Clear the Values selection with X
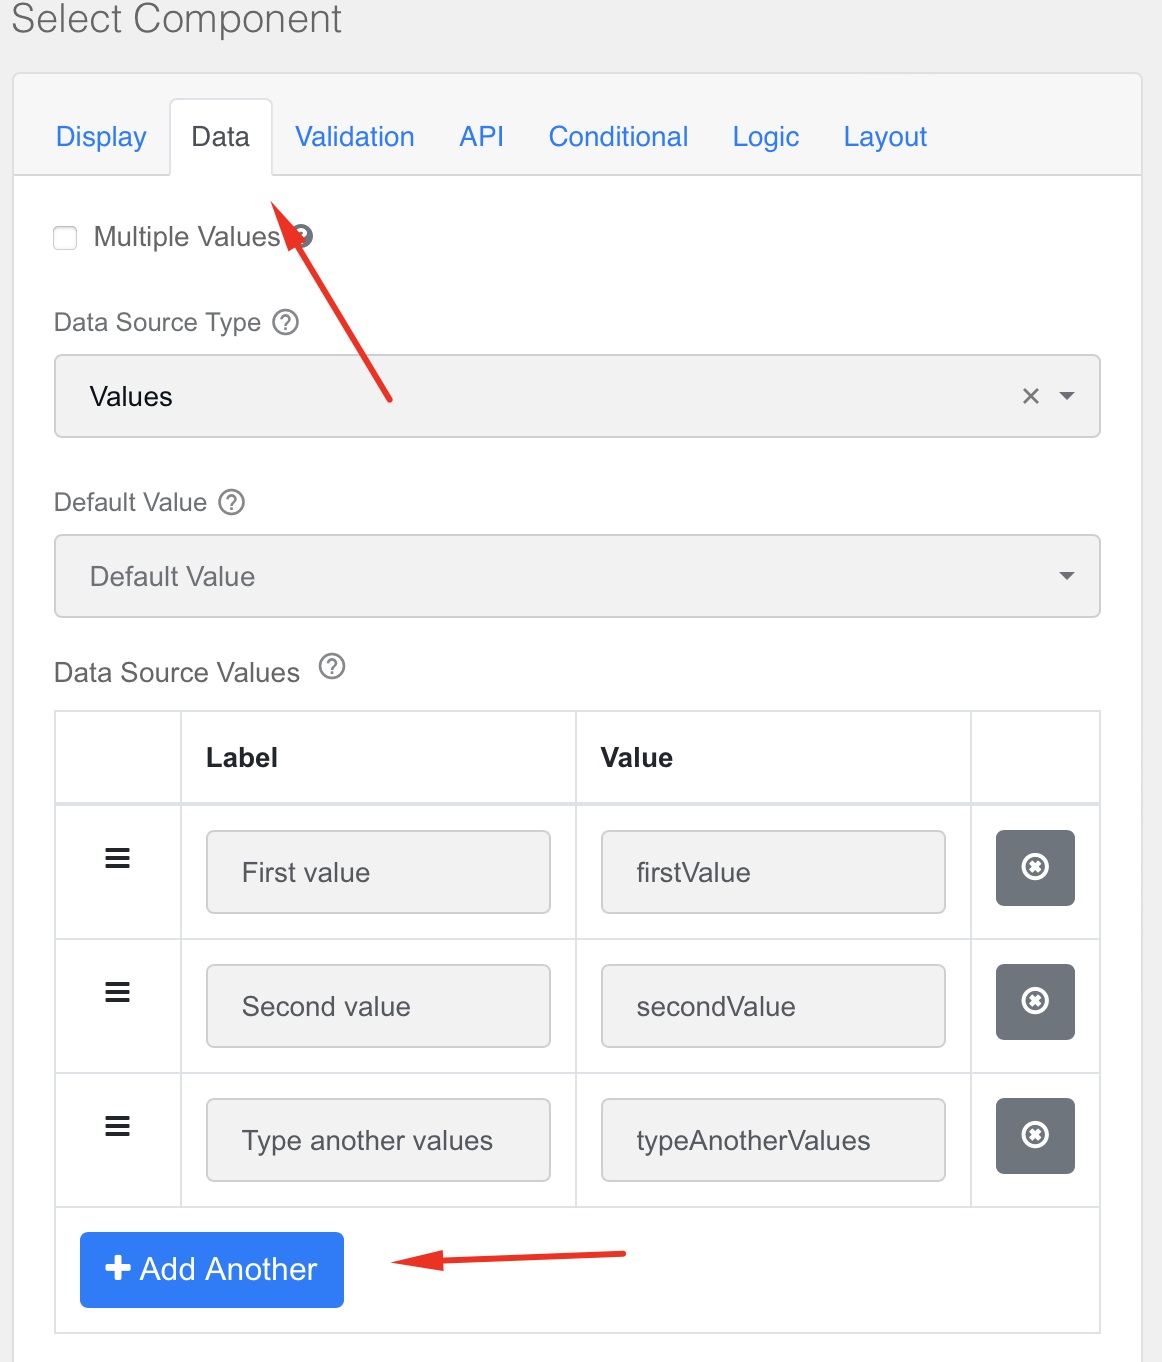Screen dimensions: 1162x1362 1031,396
